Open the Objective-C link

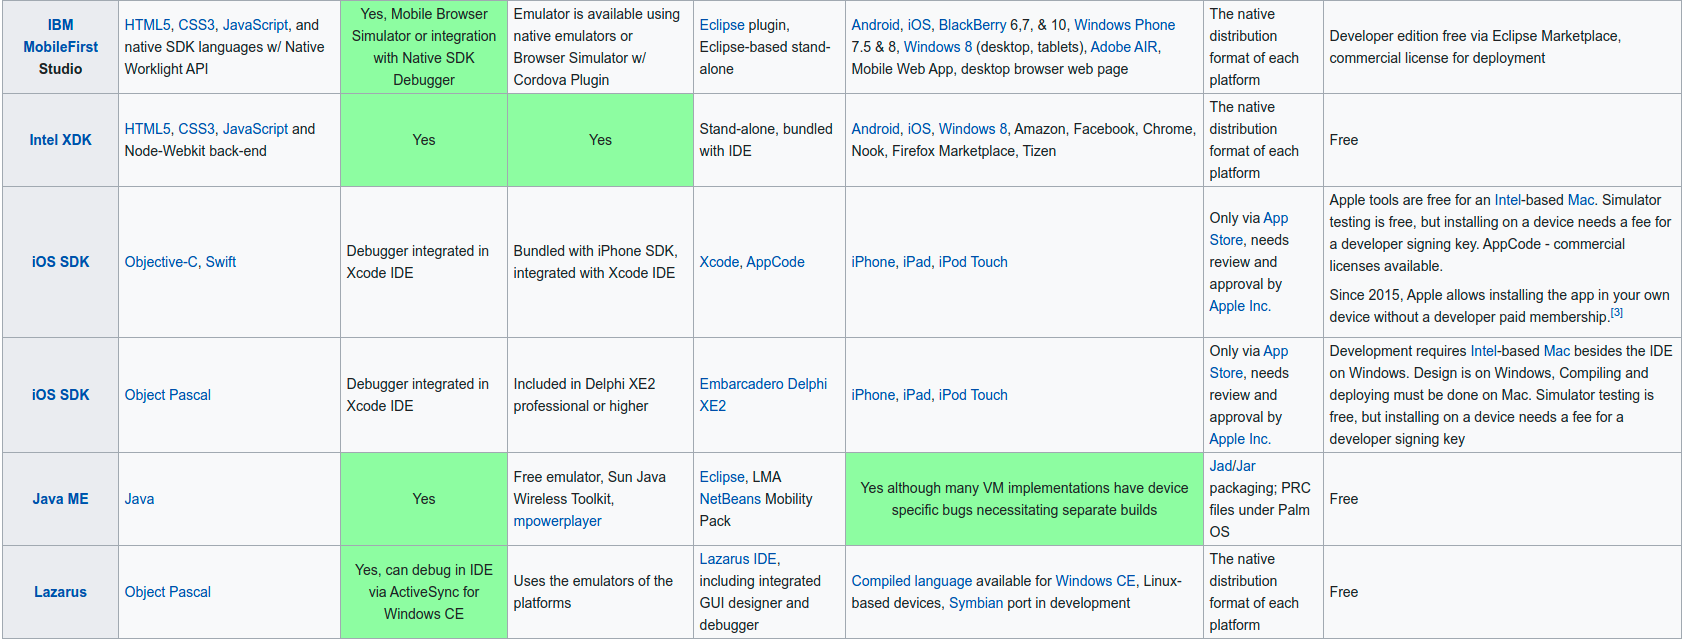pyautogui.click(x=161, y=262)
